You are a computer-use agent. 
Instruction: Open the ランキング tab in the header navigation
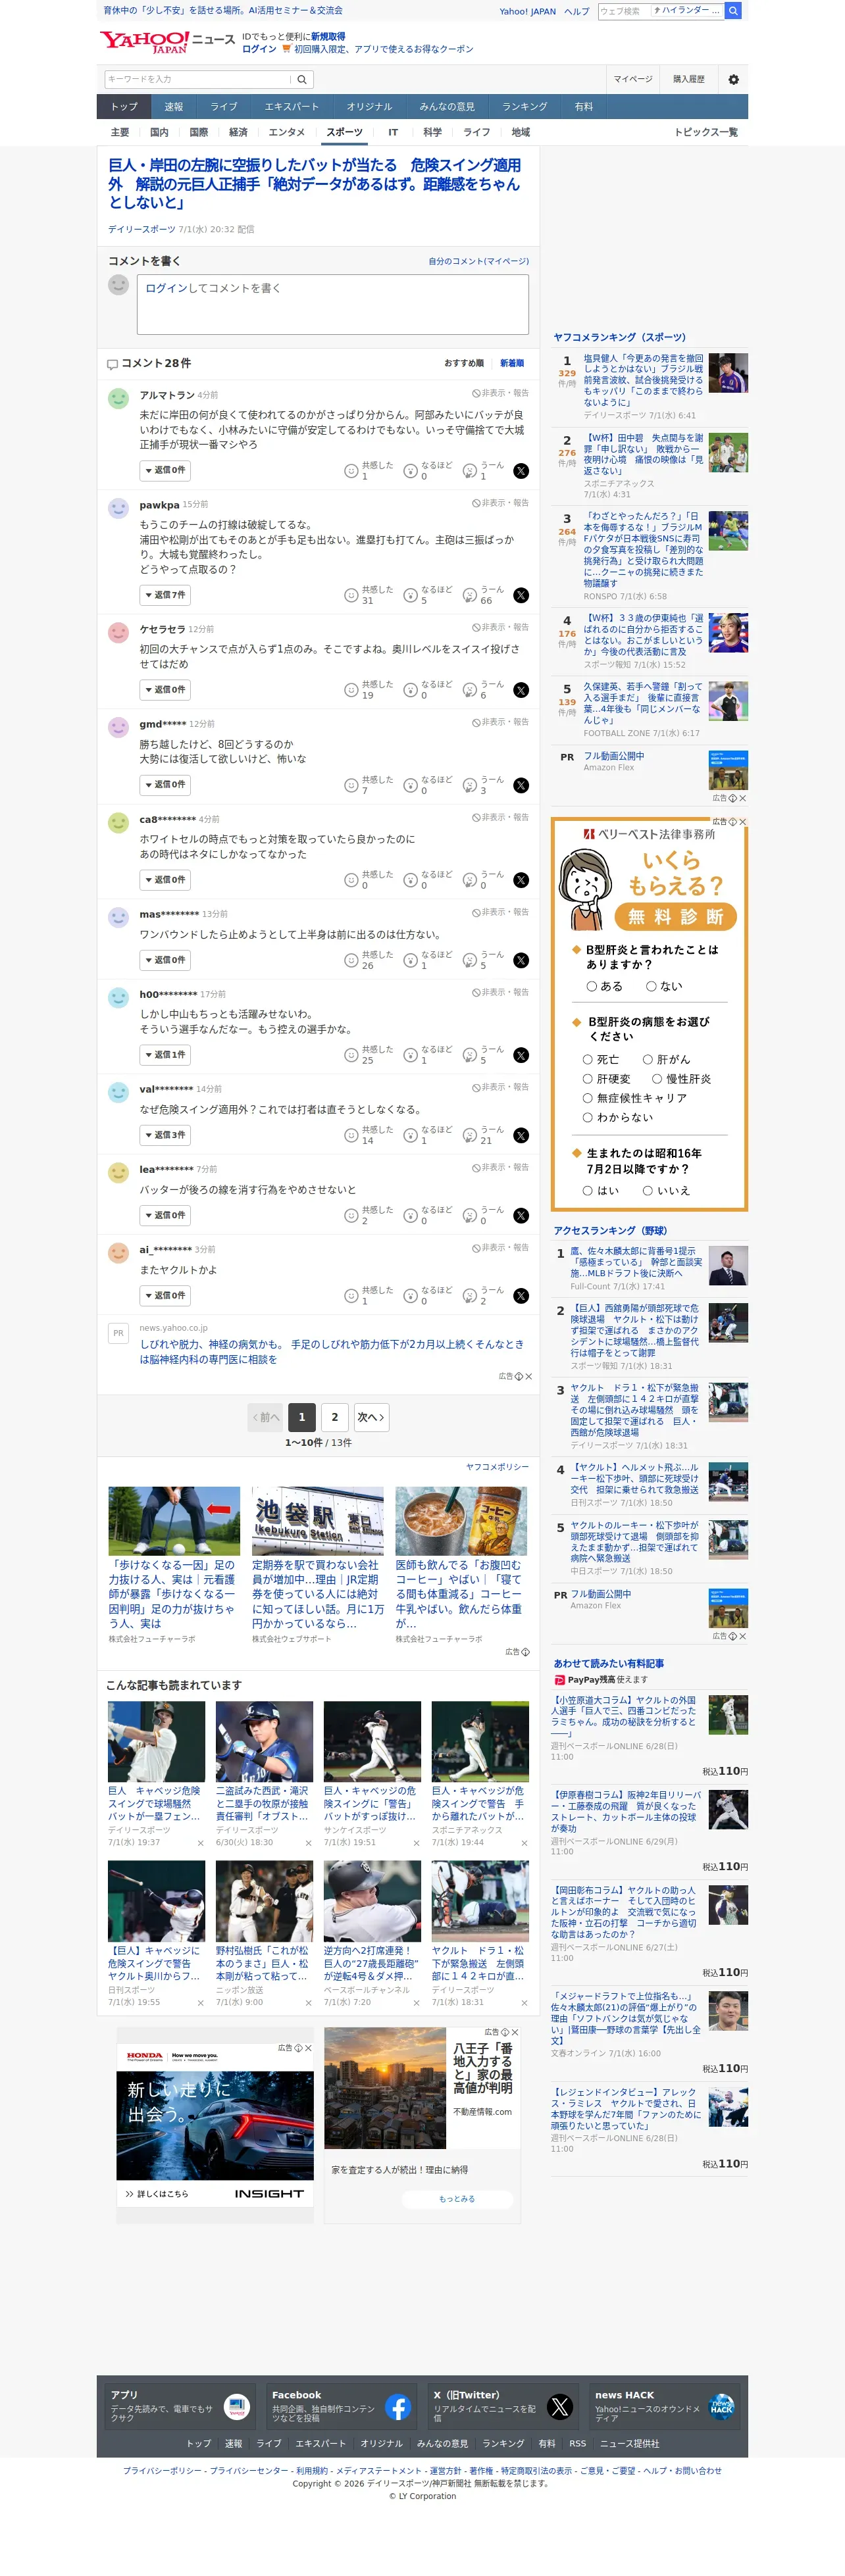pos(525,107)
